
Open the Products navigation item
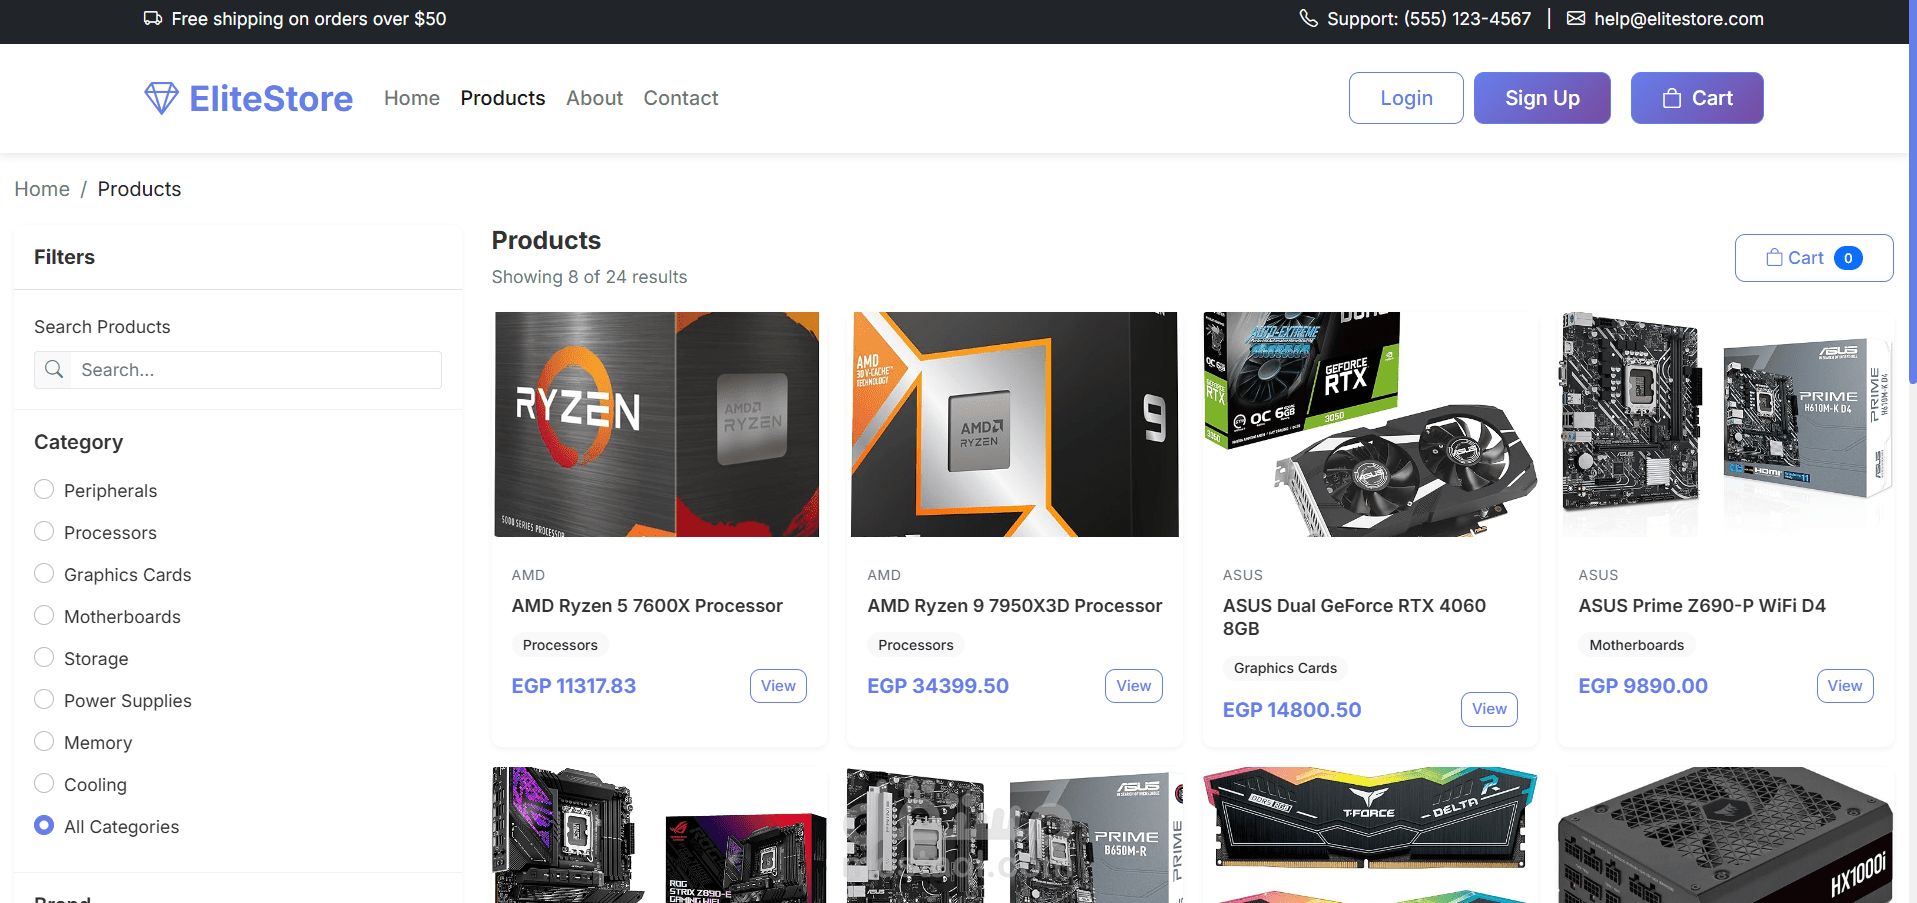503,98
